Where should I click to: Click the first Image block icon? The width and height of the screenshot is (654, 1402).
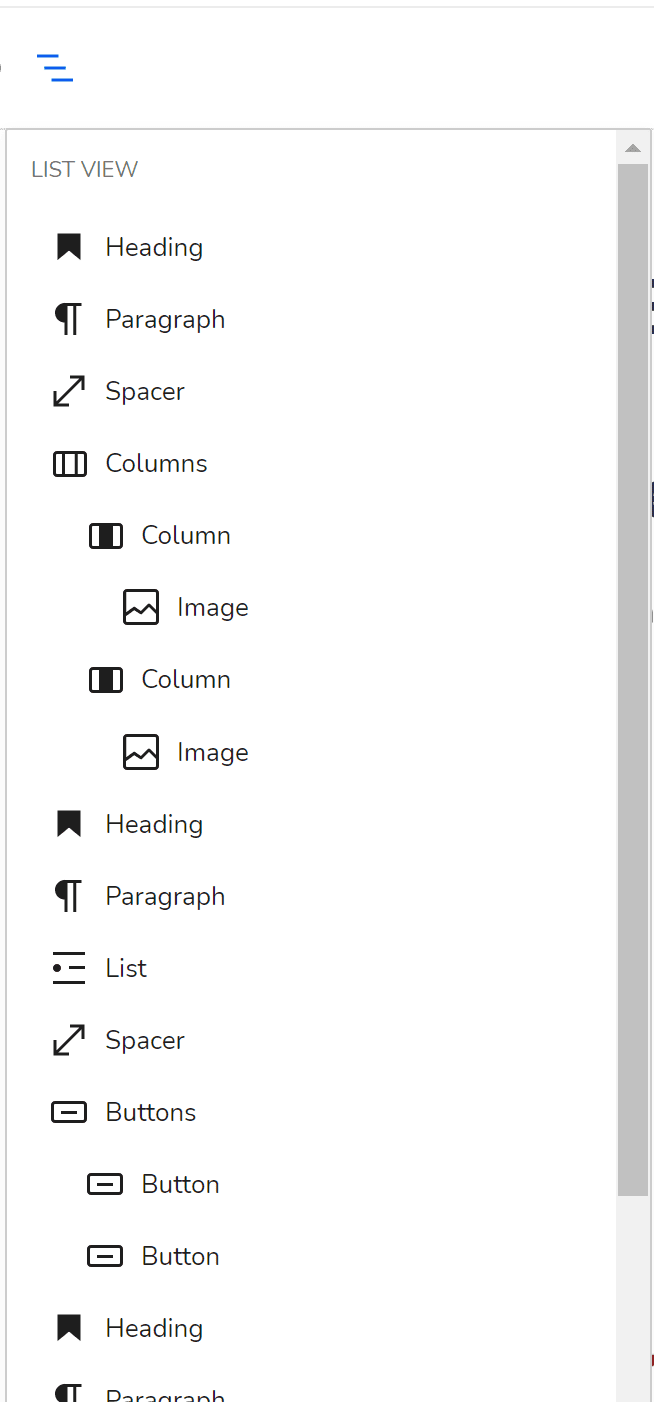tap(141, 607)
